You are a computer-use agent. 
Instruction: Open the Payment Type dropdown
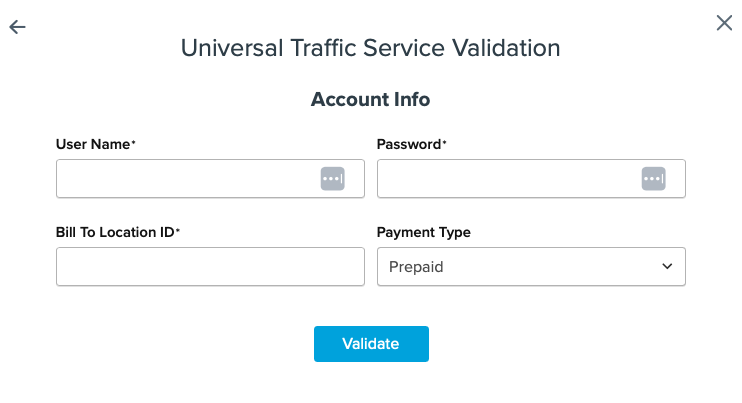(531, 267)
